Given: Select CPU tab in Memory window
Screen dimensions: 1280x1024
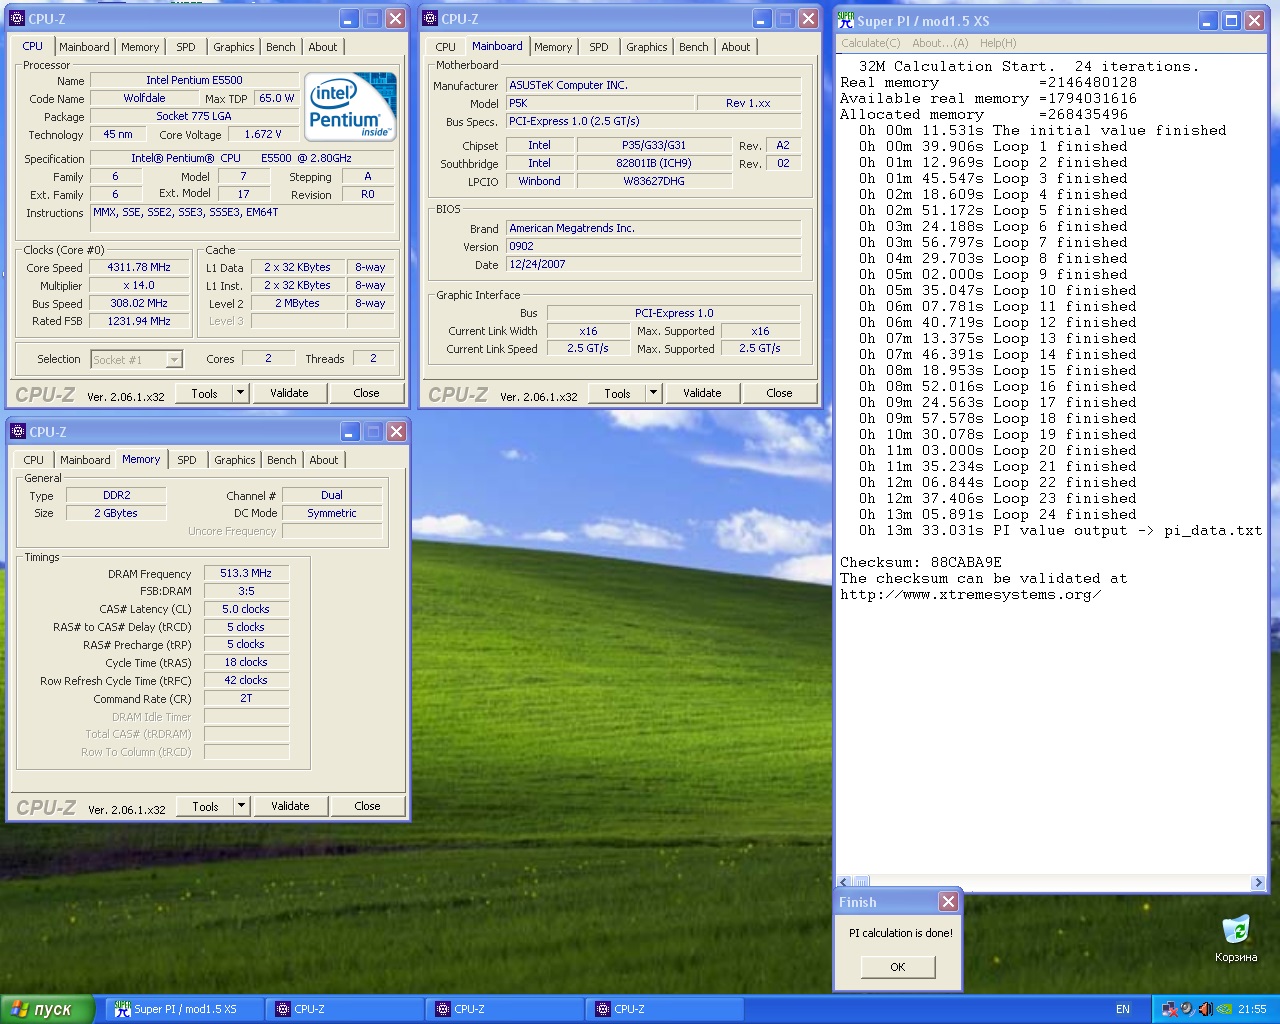Looking at the screenshot, I should [x=34, y=460].
